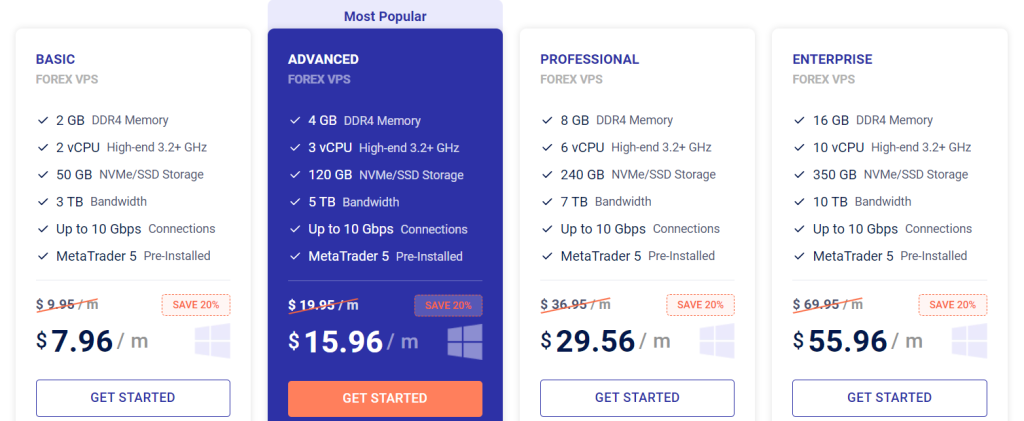
Task: Click the Save 20% badge in Enterprise
Action: click(952, 305)
